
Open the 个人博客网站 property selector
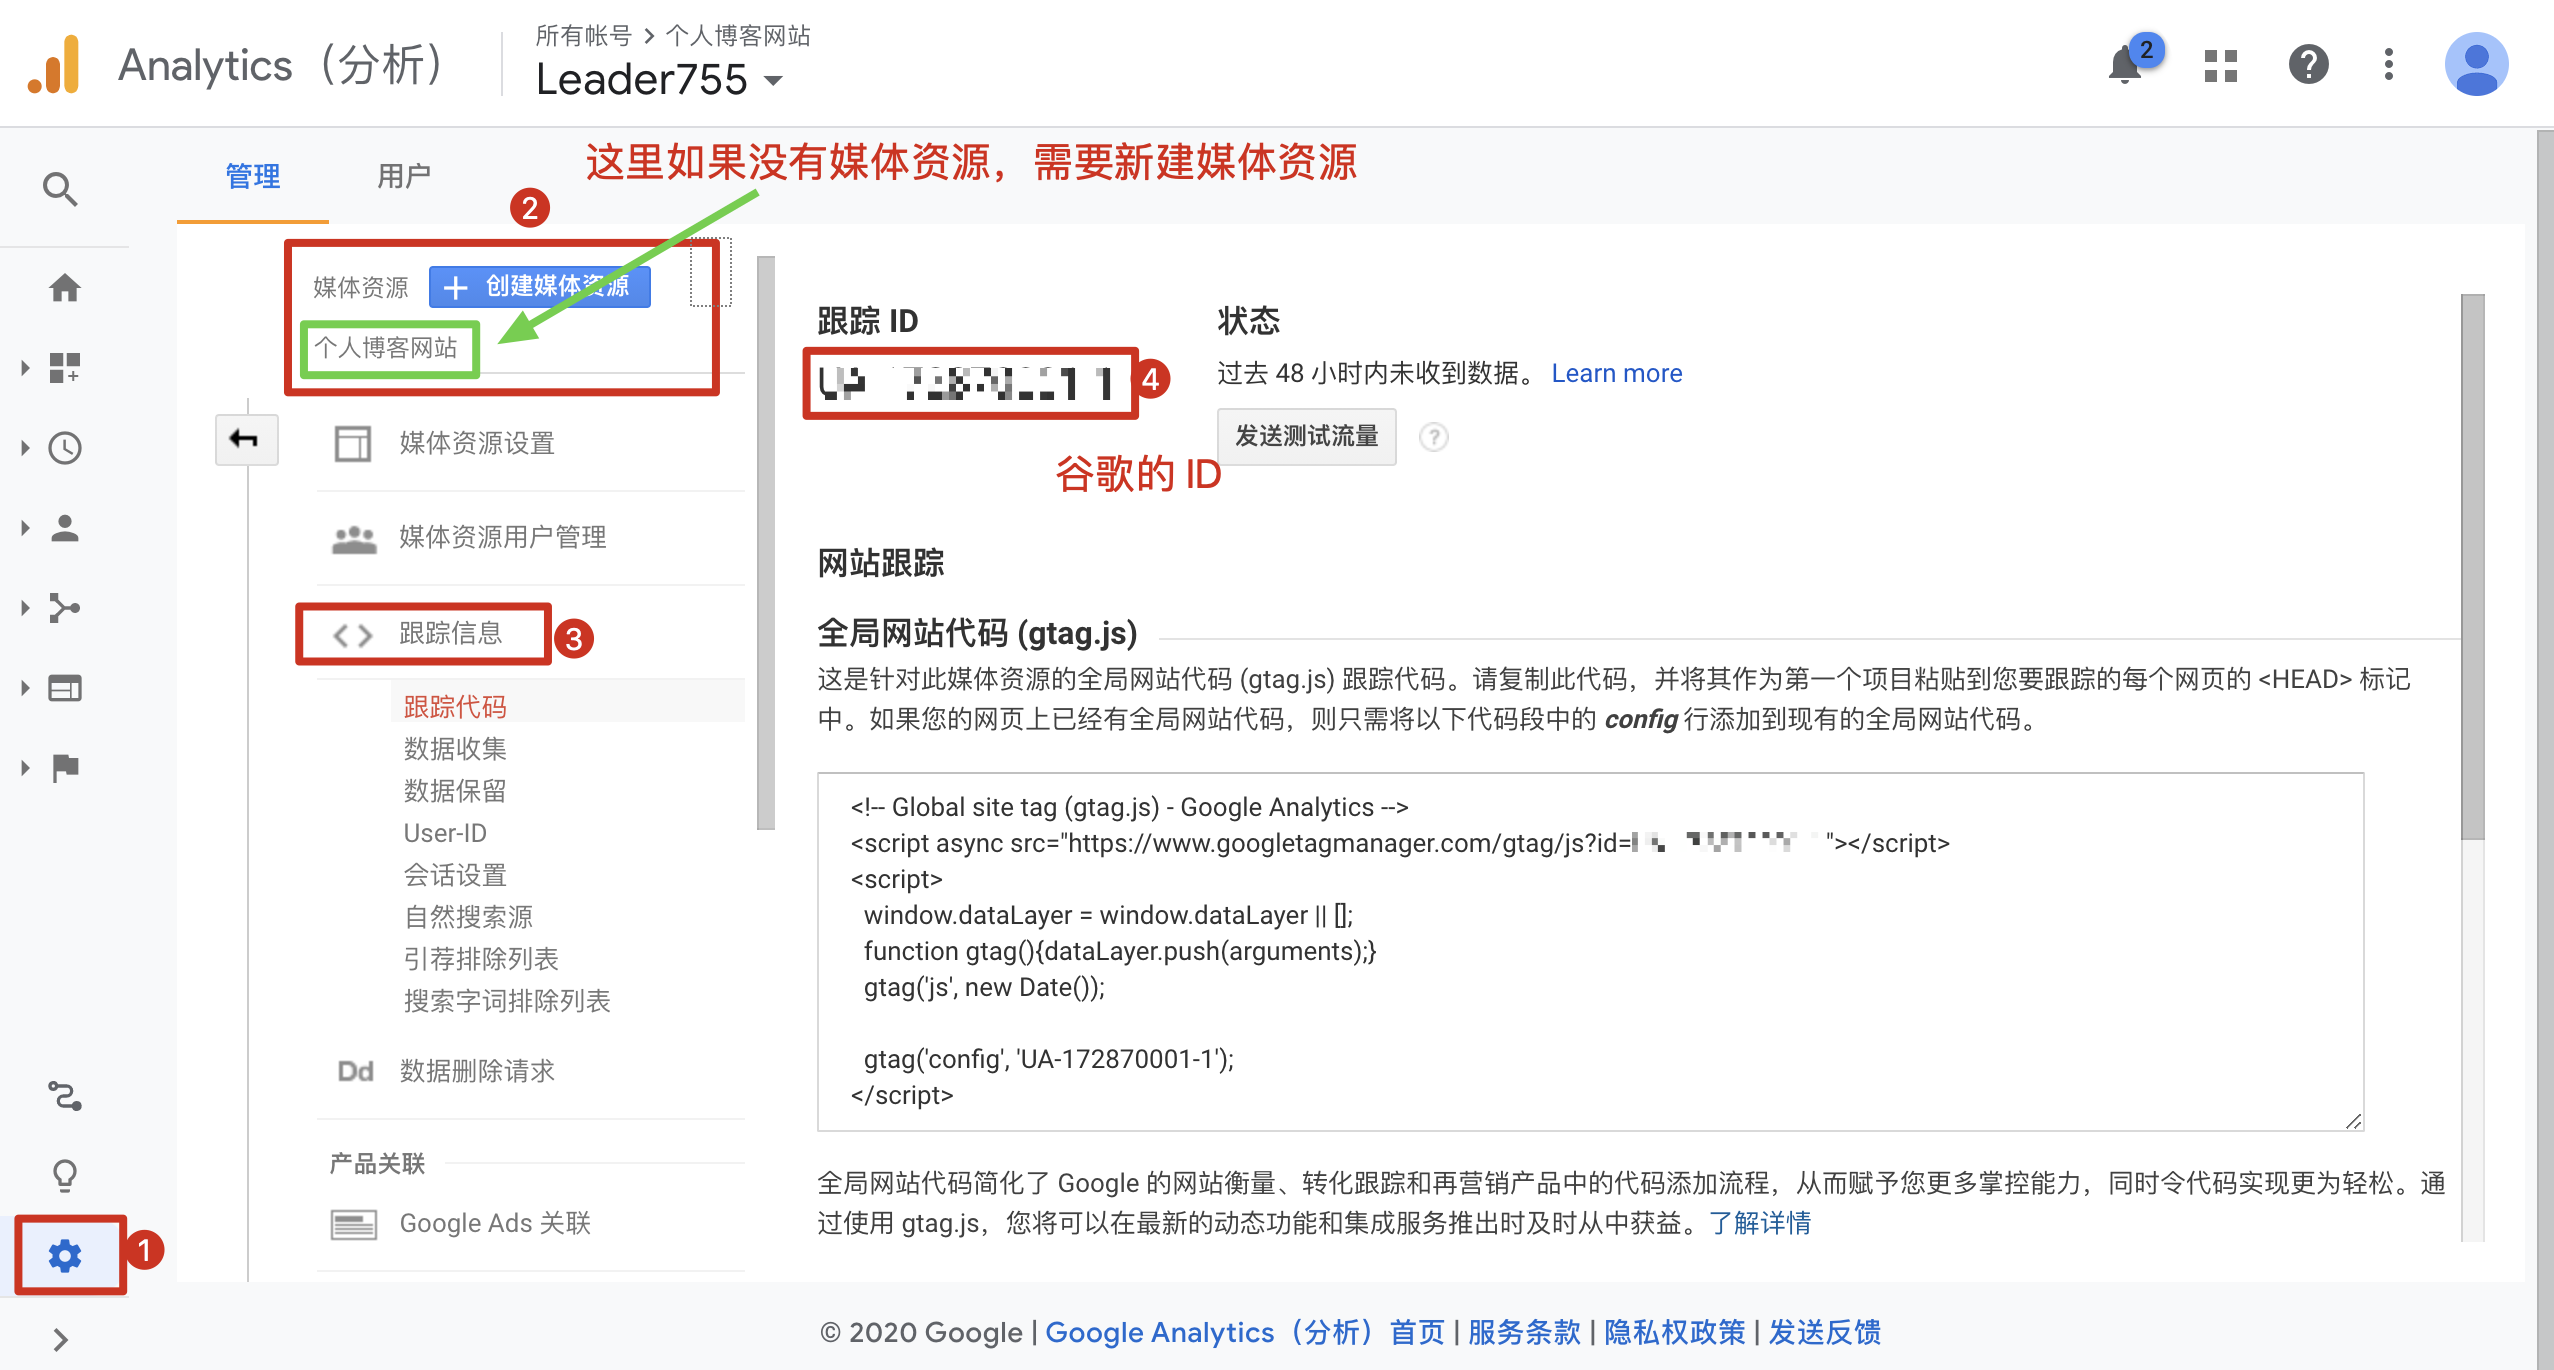[x=388, y=348]
